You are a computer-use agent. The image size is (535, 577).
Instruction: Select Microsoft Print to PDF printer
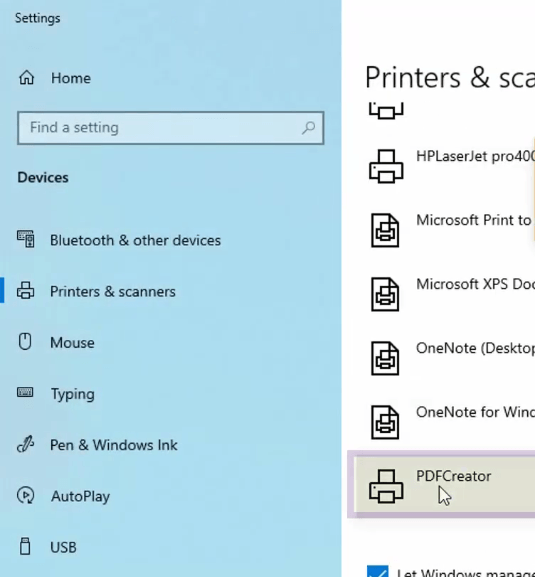click(474, 220)
